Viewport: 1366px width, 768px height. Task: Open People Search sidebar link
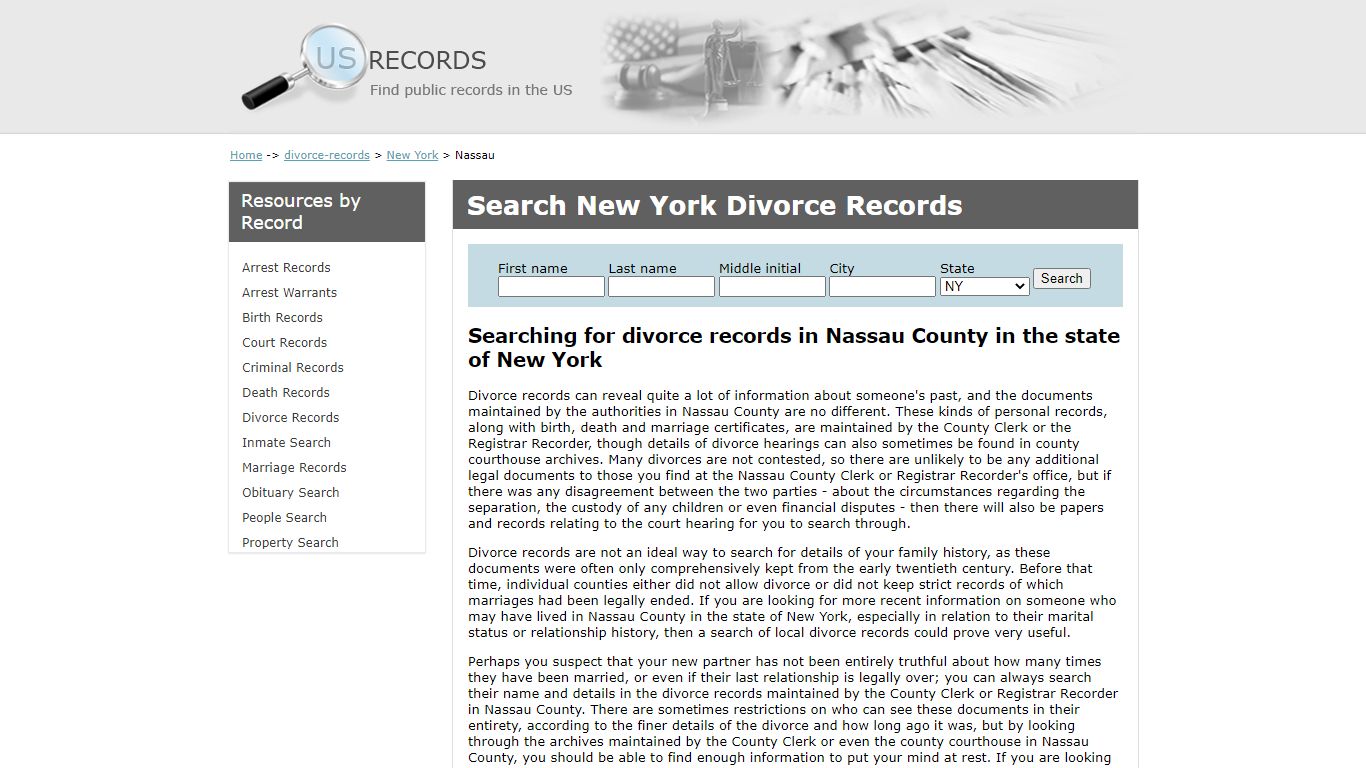coord(284,517)
